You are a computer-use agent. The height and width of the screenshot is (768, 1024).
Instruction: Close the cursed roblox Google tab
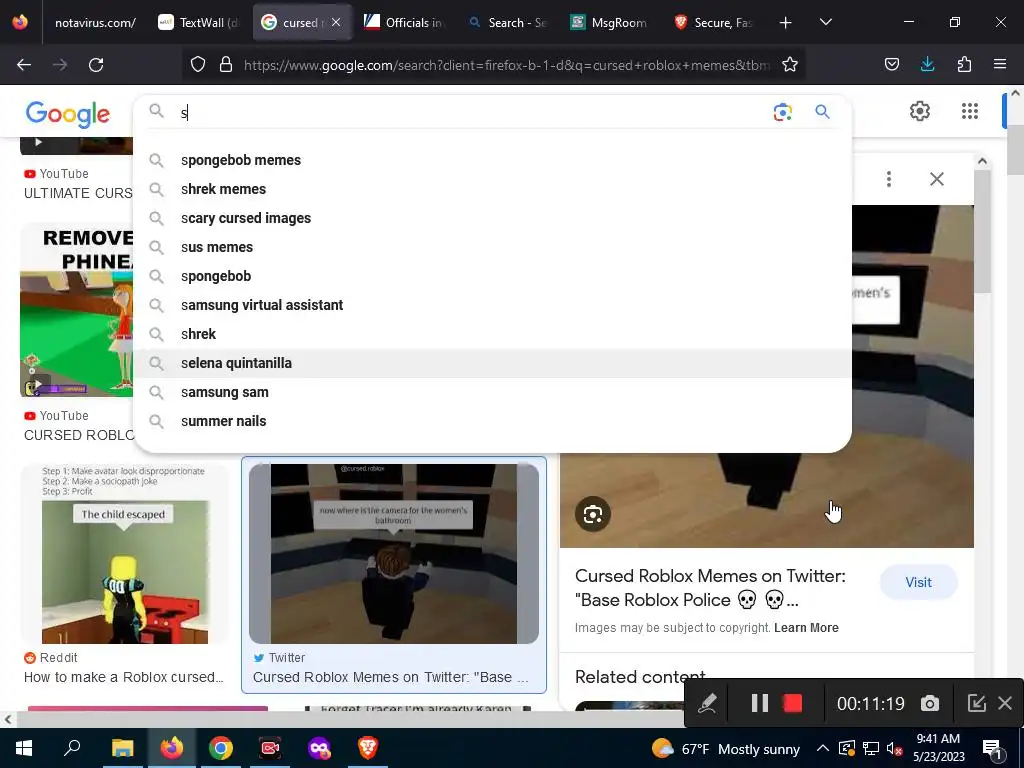tap(336, 22)
